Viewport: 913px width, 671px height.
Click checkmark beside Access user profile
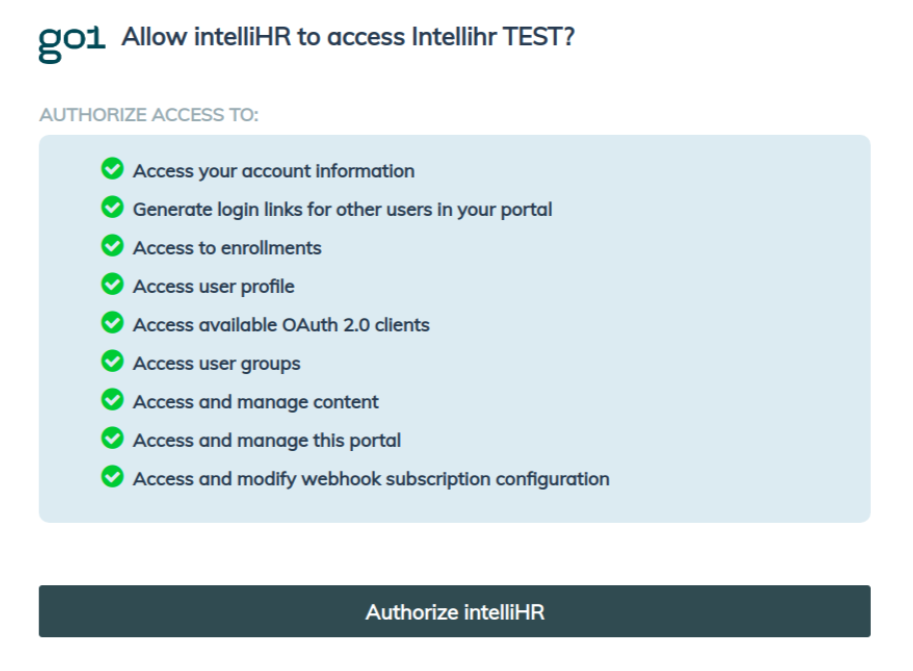pos(113,285)
